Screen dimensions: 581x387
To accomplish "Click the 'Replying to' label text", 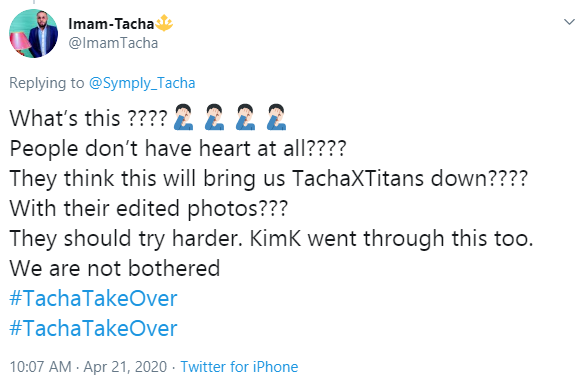I will pyautogui.click(x=47, y=83).
